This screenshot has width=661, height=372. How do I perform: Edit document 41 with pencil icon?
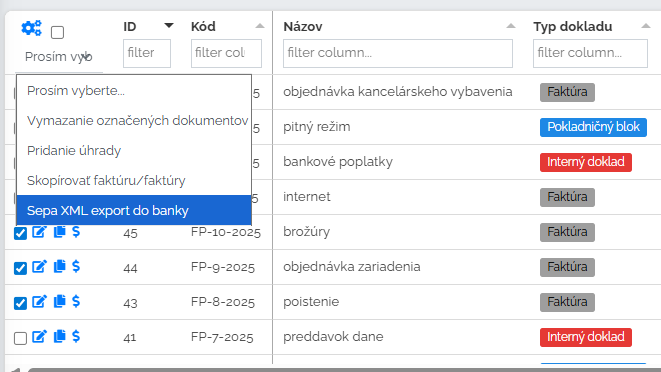(40, 337)
